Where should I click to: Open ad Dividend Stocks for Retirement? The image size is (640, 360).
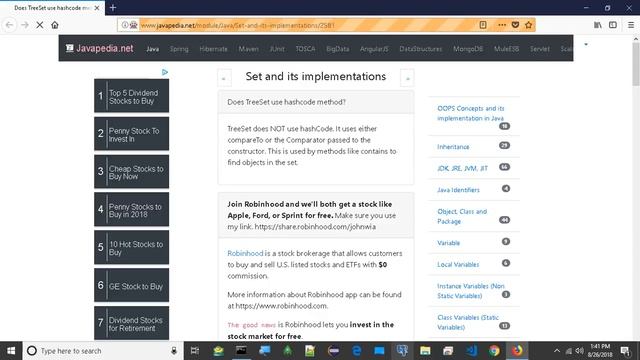(131, 323)
